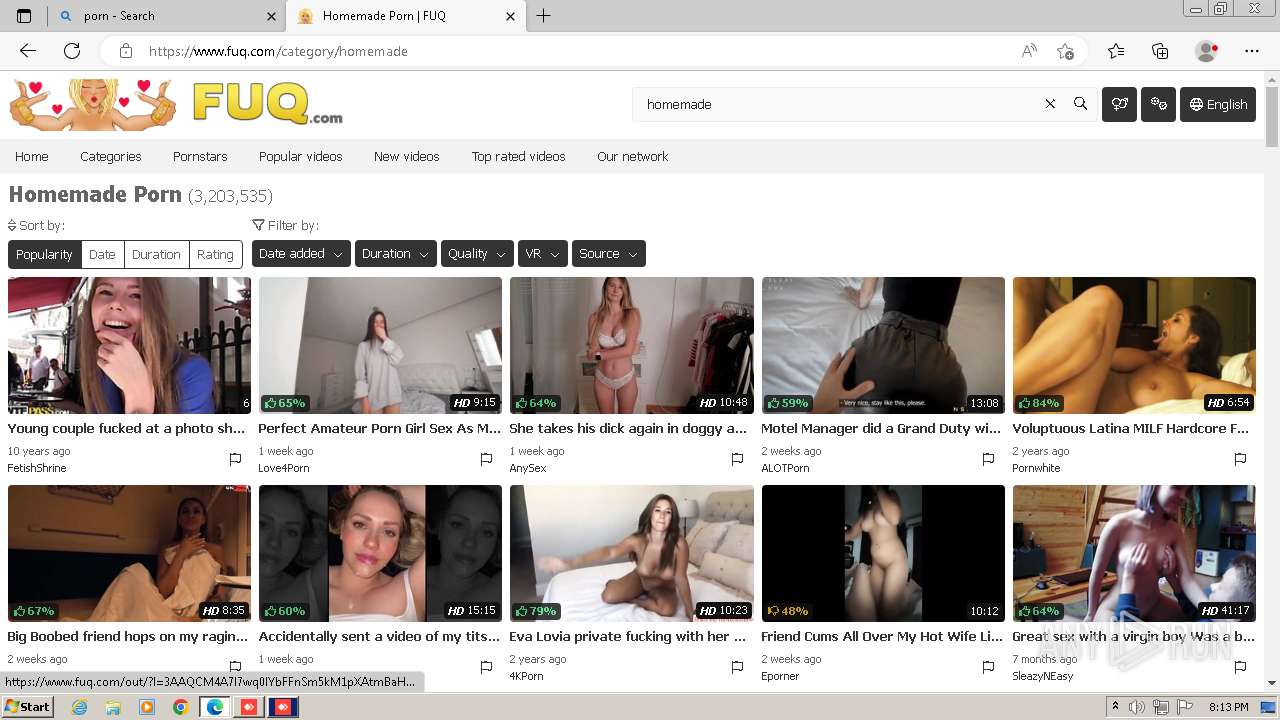The height and width of the screenshot is (720, 1280).
Task: Open the Favorites list
Action: 1116,51
